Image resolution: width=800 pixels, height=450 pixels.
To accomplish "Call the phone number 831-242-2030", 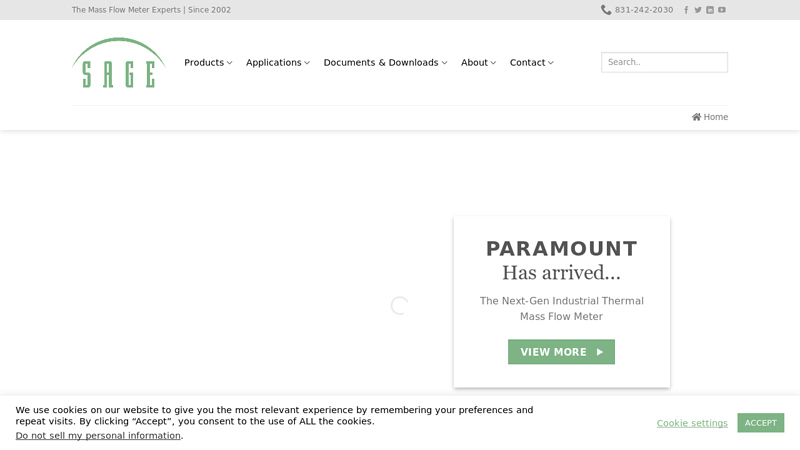I will [644, 10].
